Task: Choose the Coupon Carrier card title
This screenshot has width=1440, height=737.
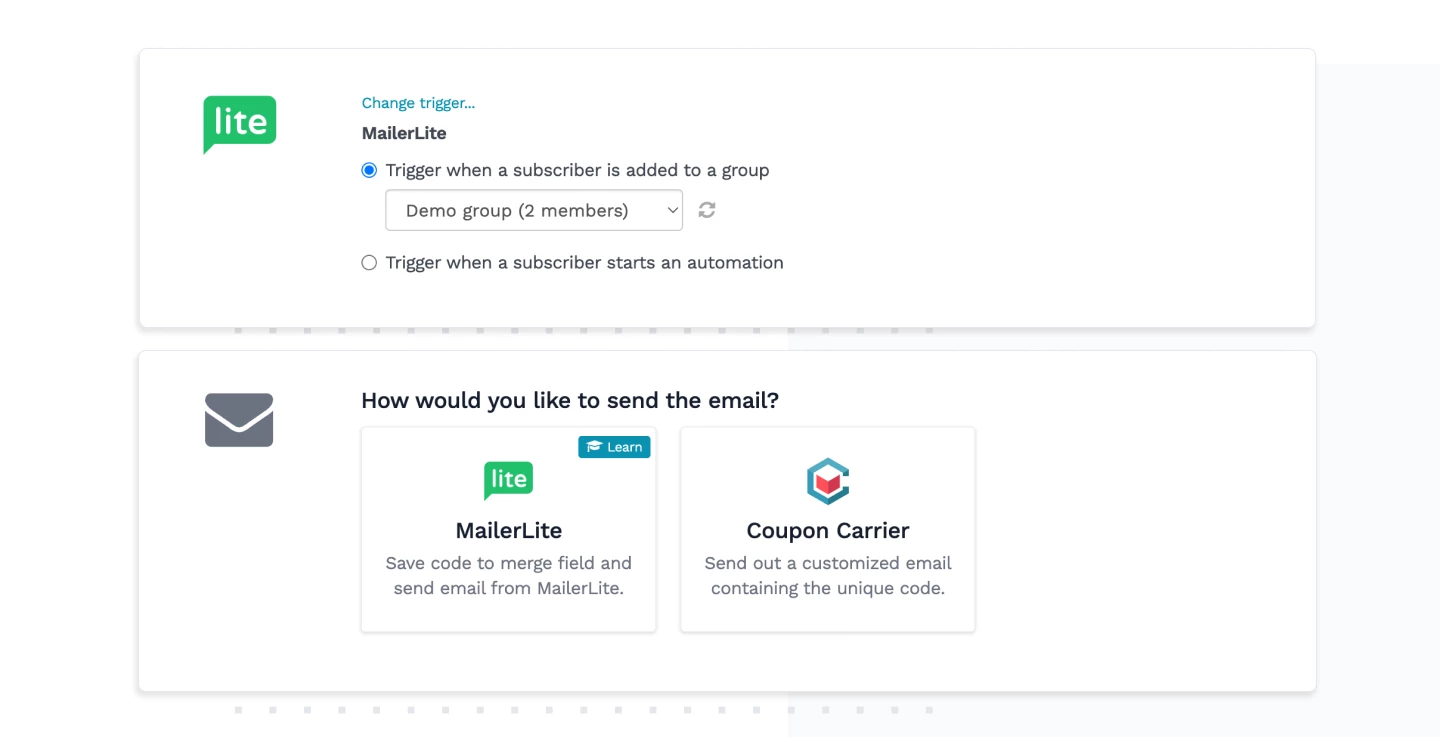Action: [828, 531]
